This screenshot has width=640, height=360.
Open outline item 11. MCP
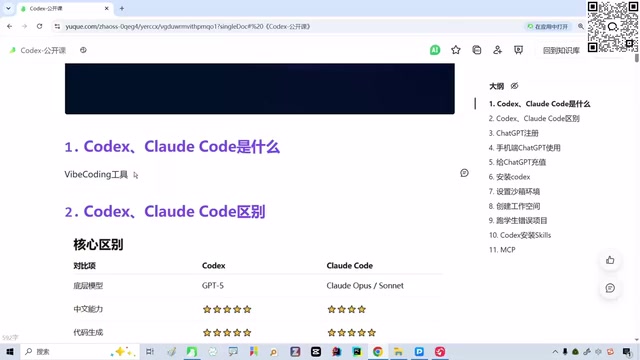tap(502, 250)
